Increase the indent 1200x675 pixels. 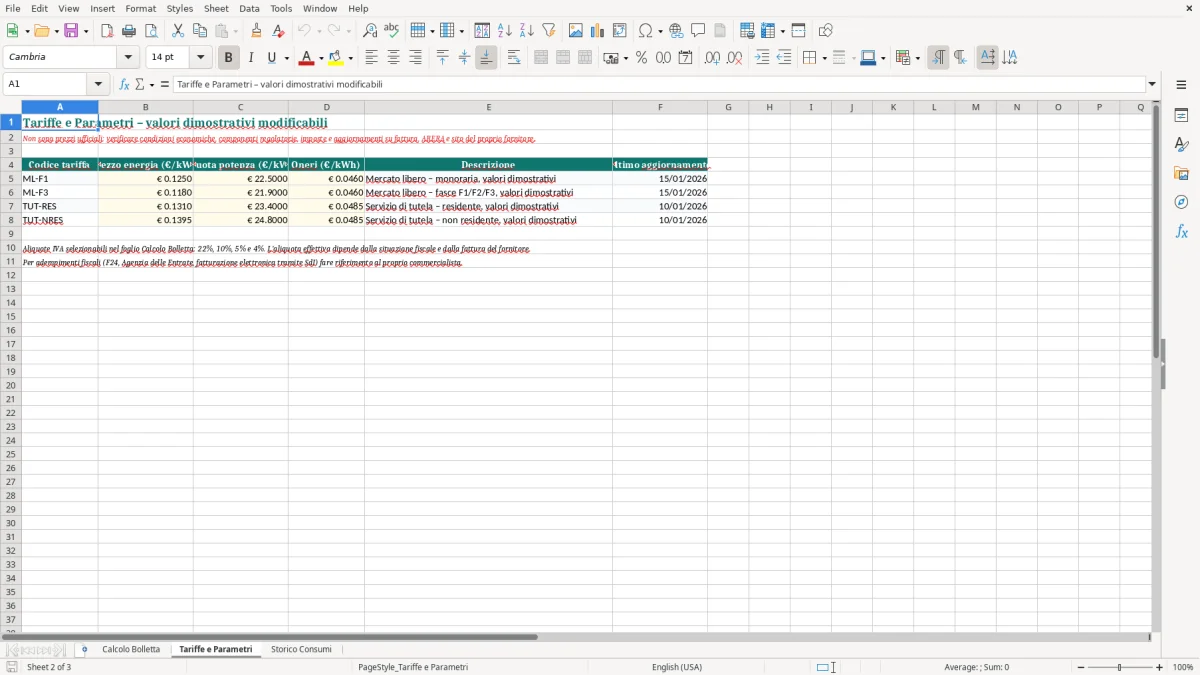click(762, 58)
